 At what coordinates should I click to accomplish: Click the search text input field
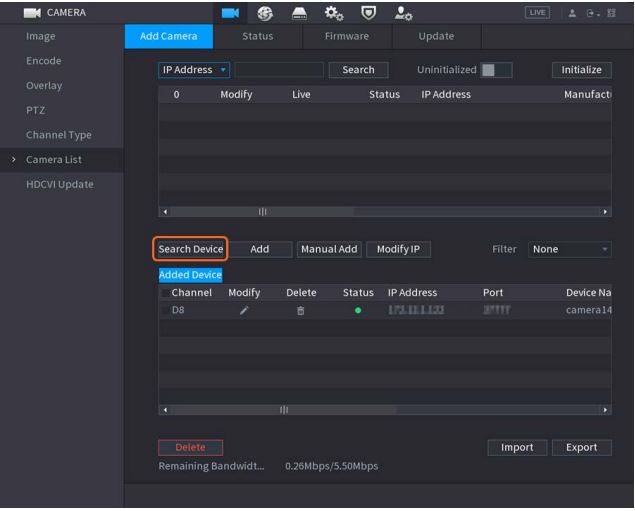tap(279, 70)
